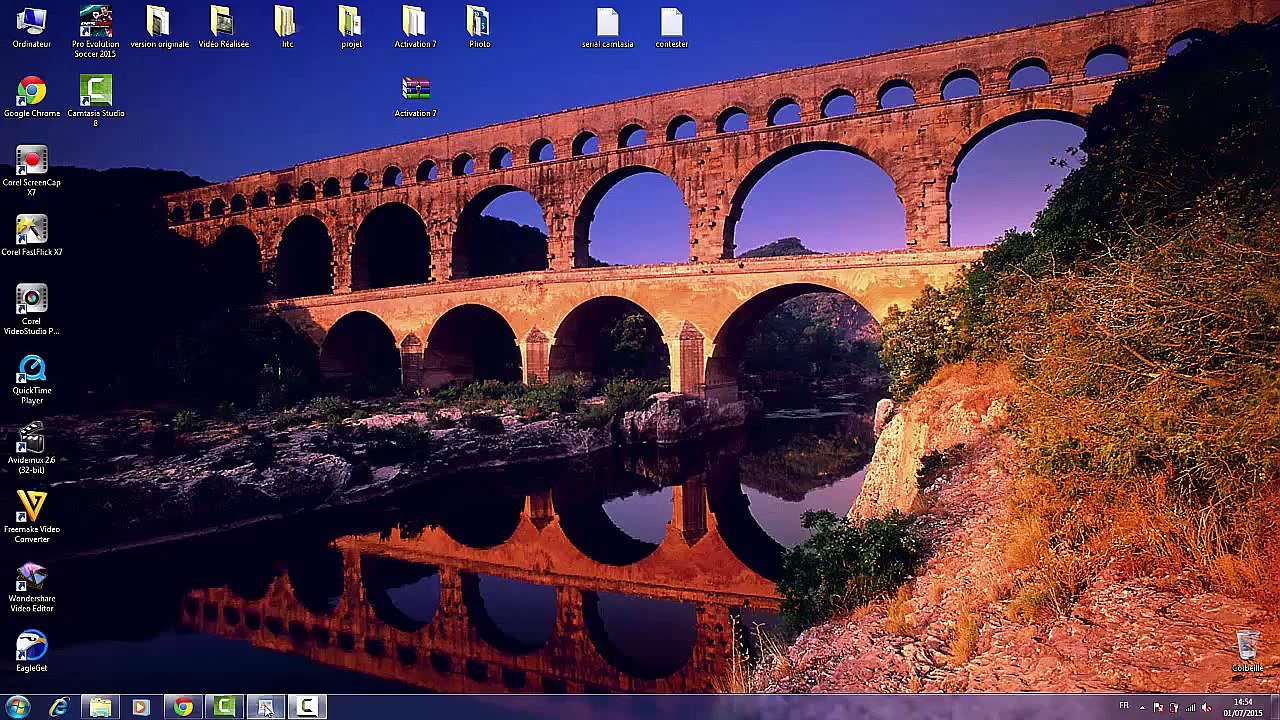Select the contester file icon
1280x720 pixels.
[x=671, y=27]
